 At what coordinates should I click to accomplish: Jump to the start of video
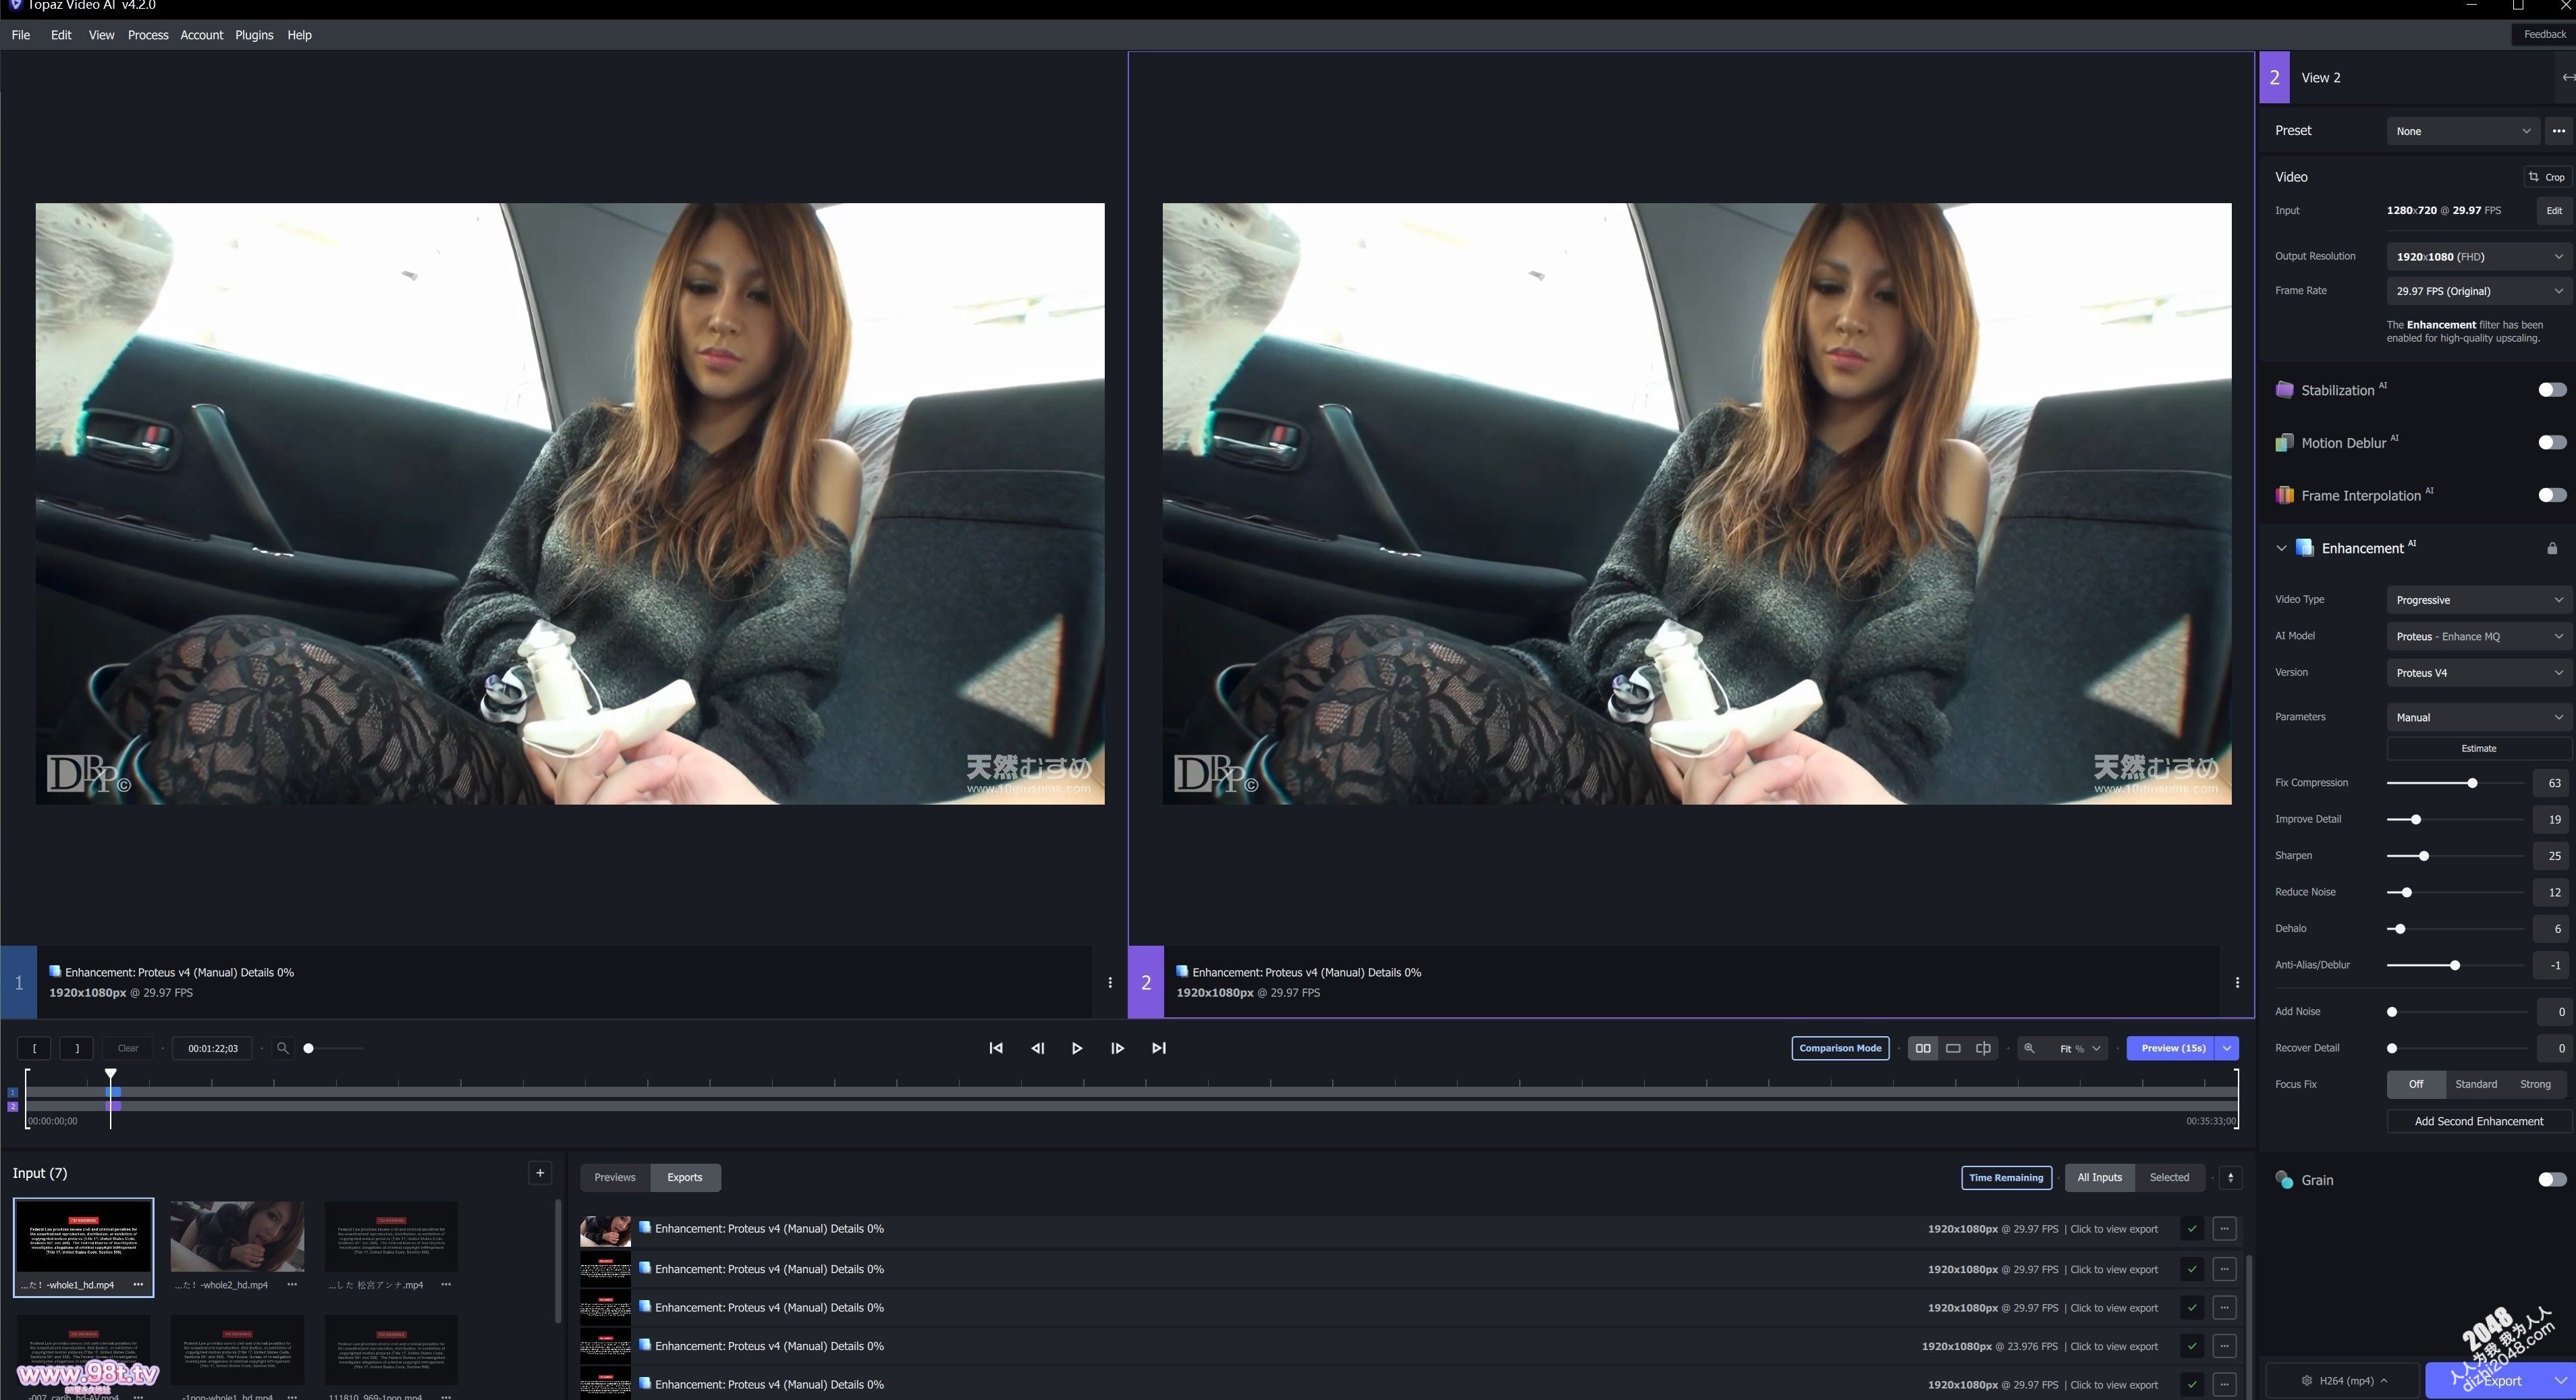pyautogui.click(x=996, y=1048)
